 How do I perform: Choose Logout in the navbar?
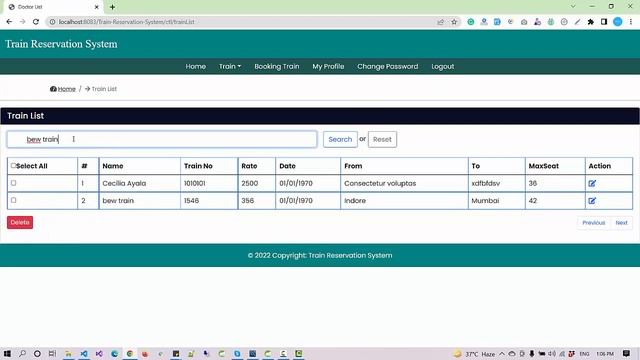pos(442,67)
